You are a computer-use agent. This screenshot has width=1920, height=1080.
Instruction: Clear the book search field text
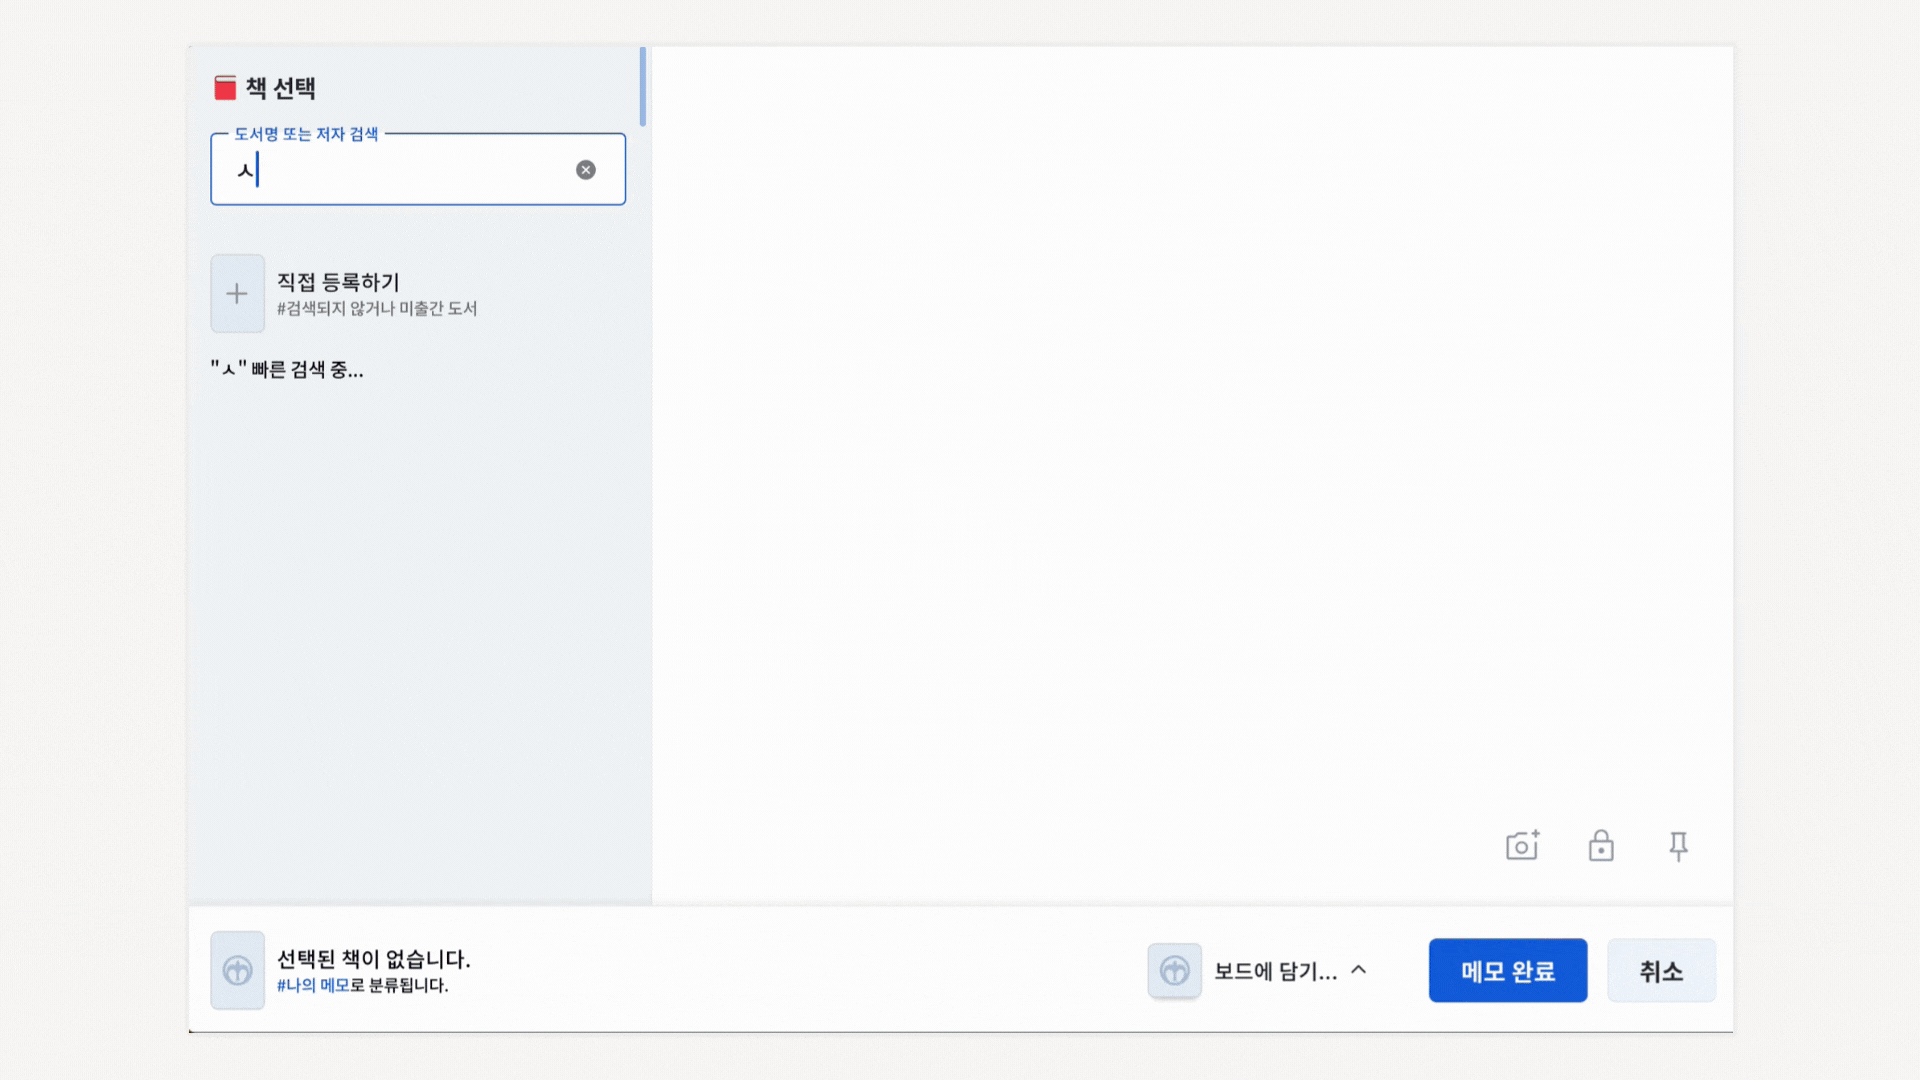click(x=586, y=170)
